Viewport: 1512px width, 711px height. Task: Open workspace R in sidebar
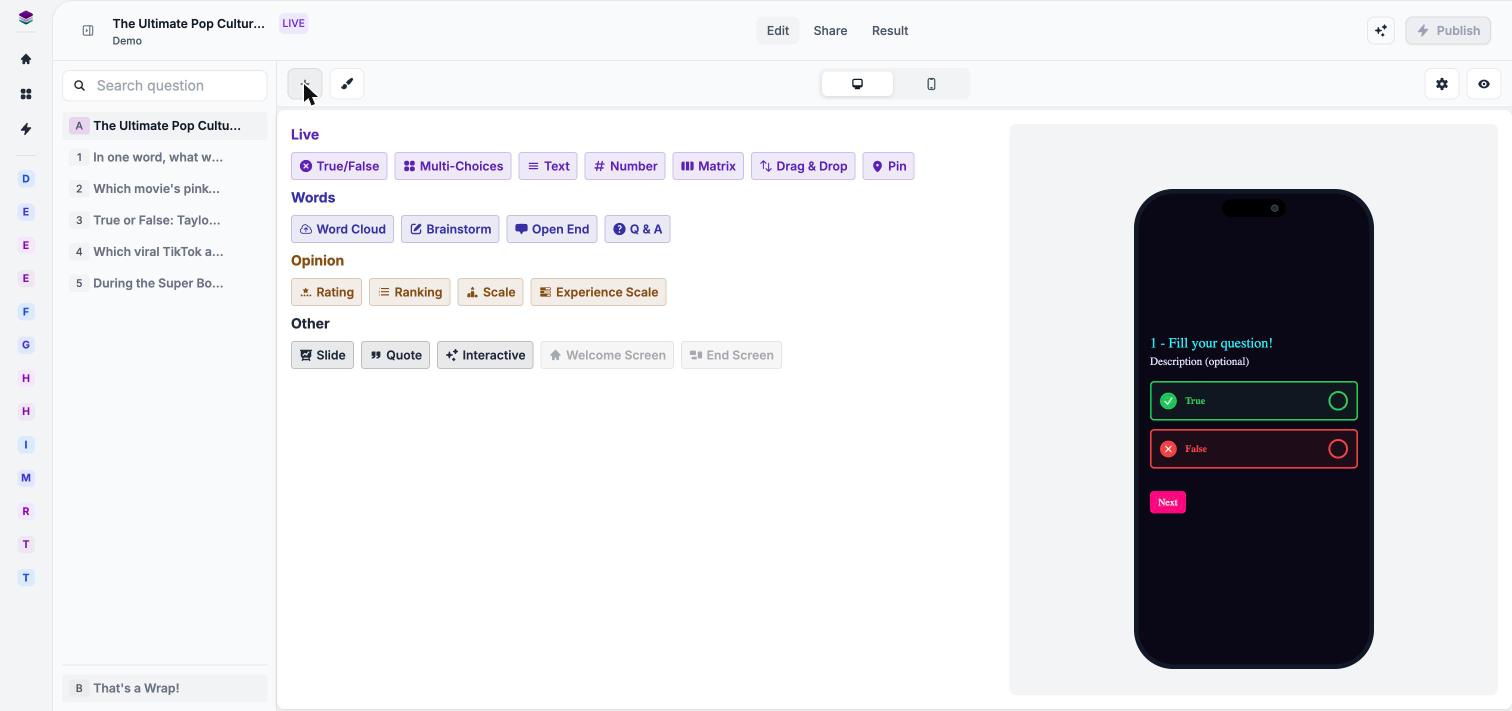click(x=26, y=511)
